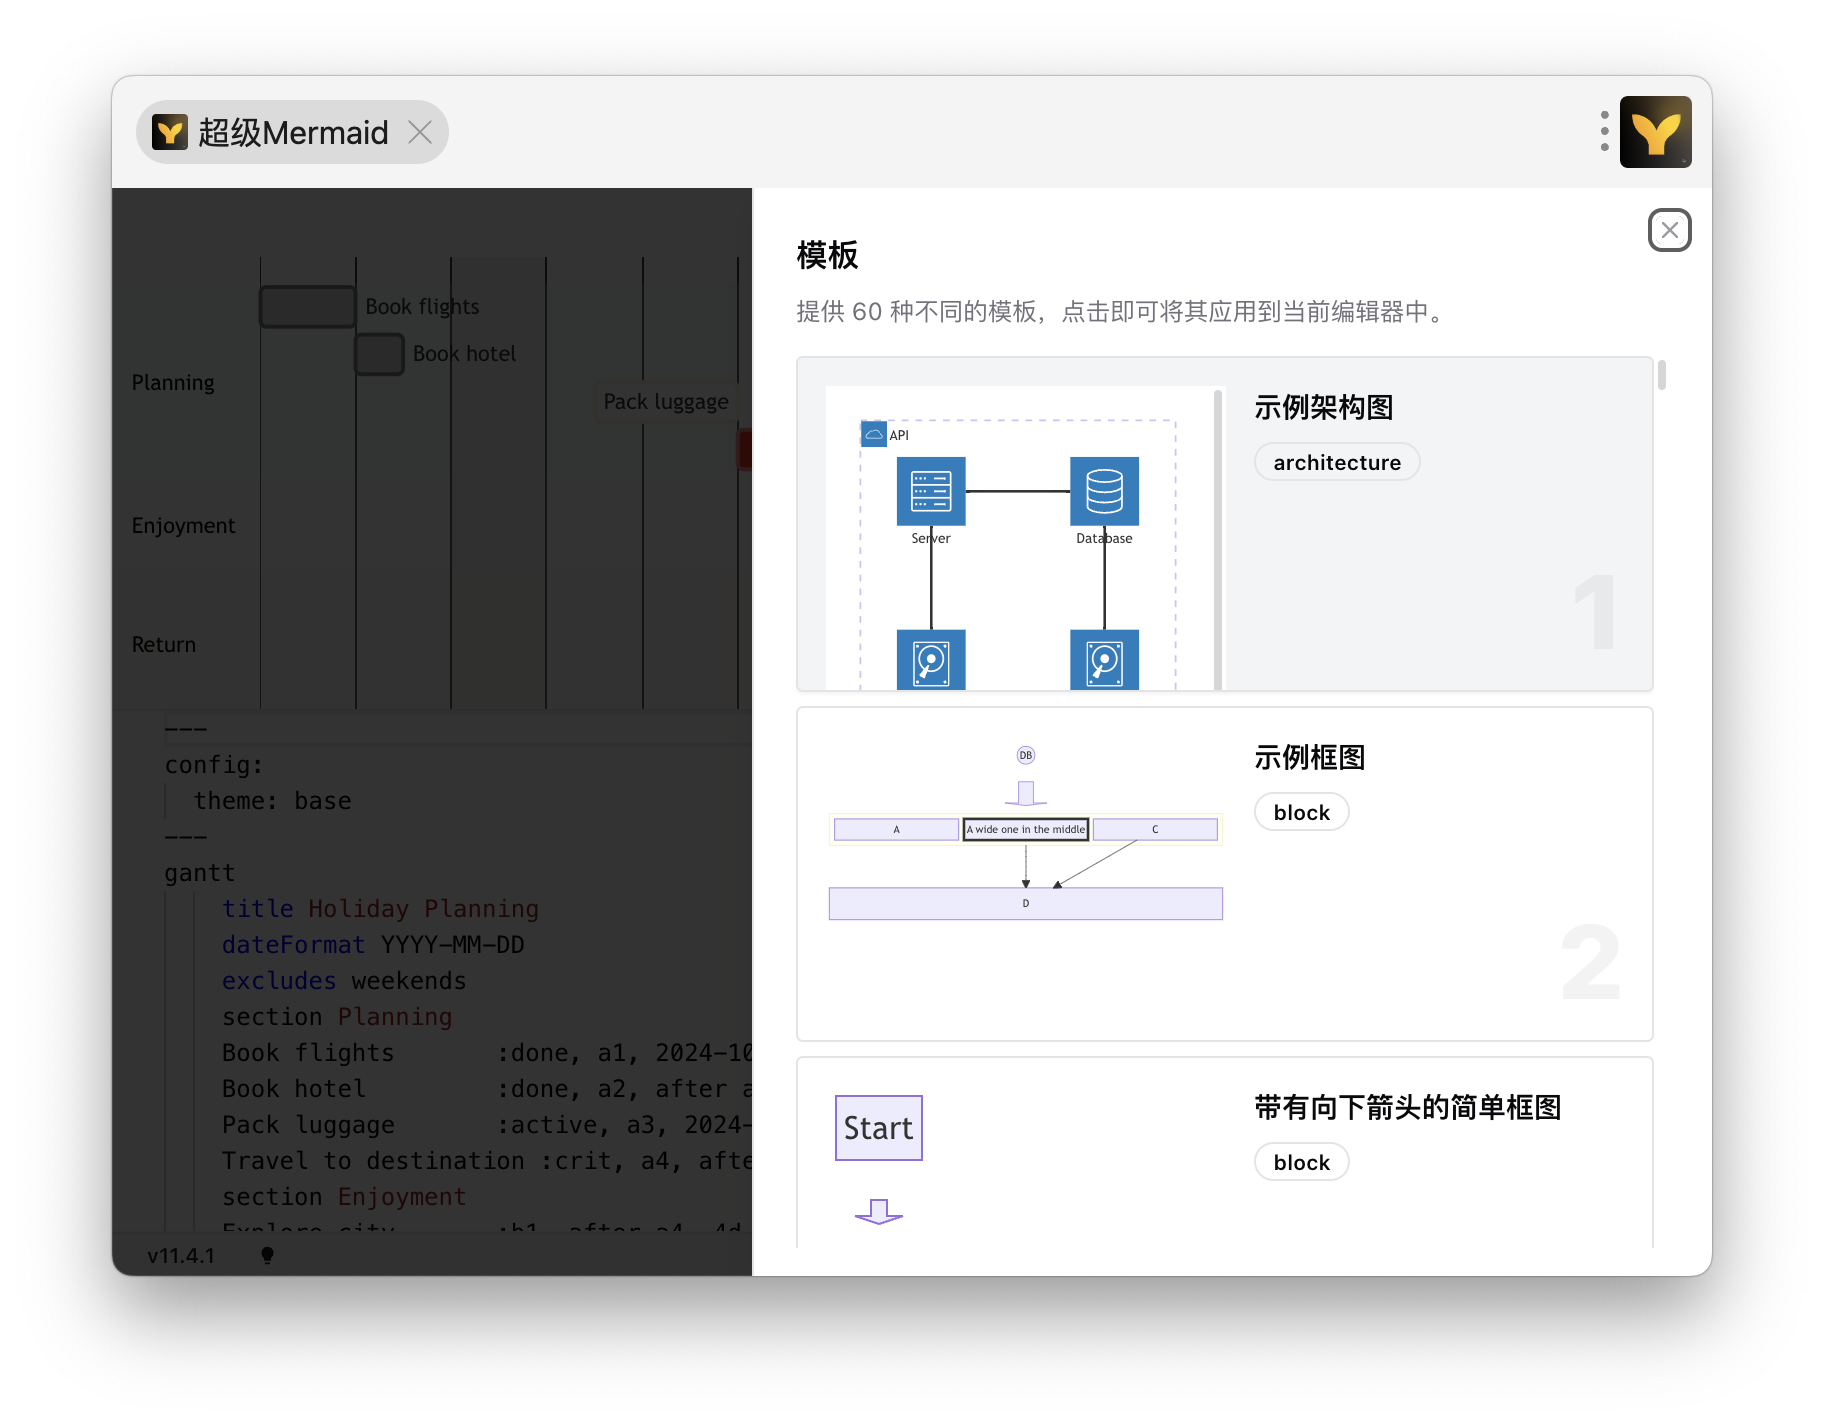
Task: Click the architecture tag
Action: [1336, 462]
